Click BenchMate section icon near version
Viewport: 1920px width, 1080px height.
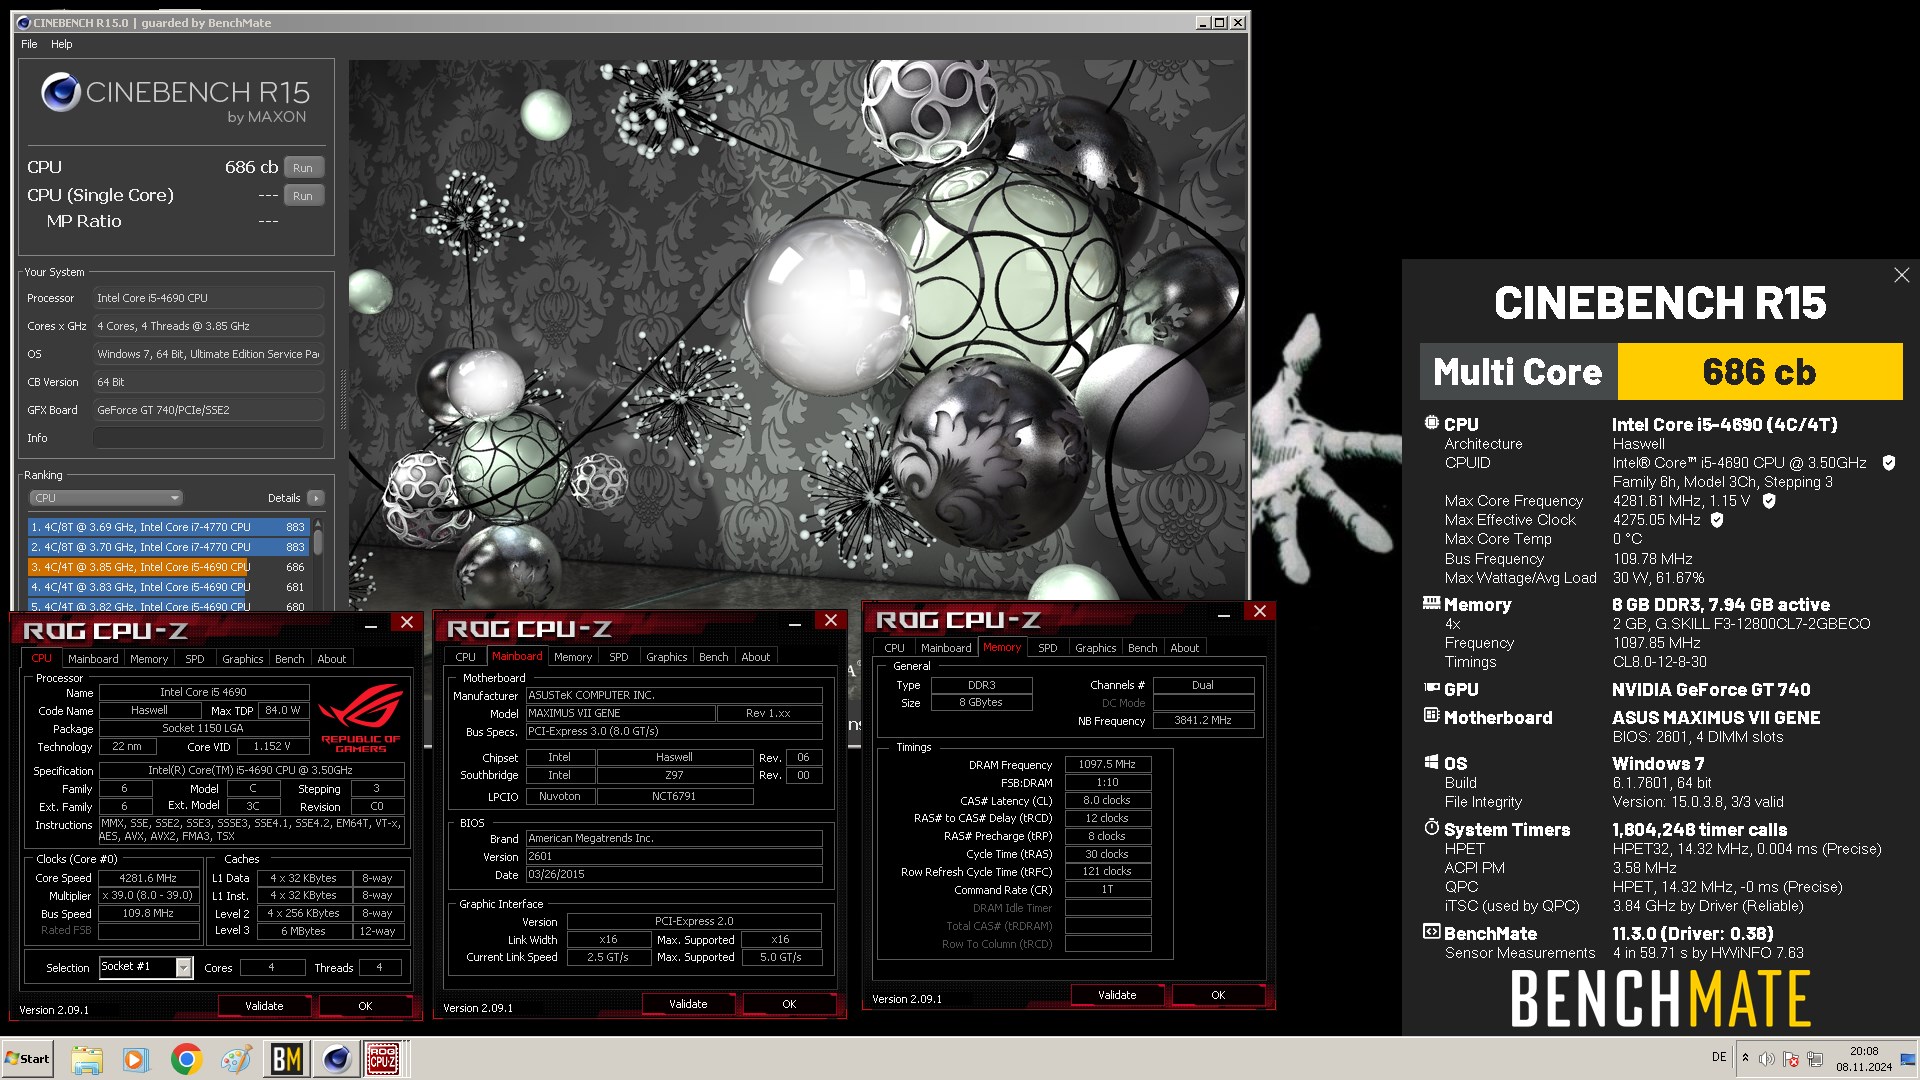[1431, 932]
